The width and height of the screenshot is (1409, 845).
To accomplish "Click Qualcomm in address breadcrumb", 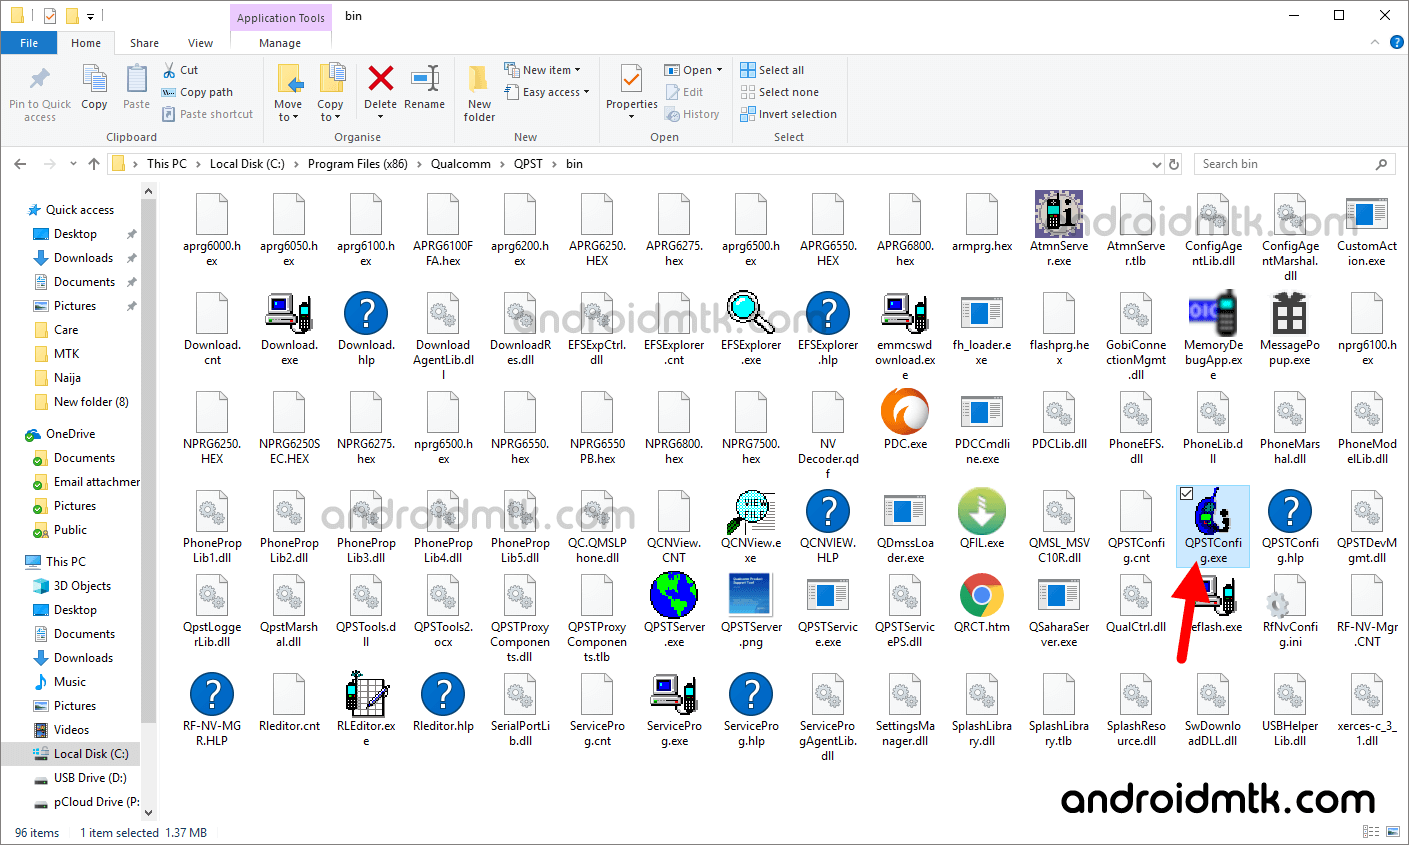I will pos(461,164).
